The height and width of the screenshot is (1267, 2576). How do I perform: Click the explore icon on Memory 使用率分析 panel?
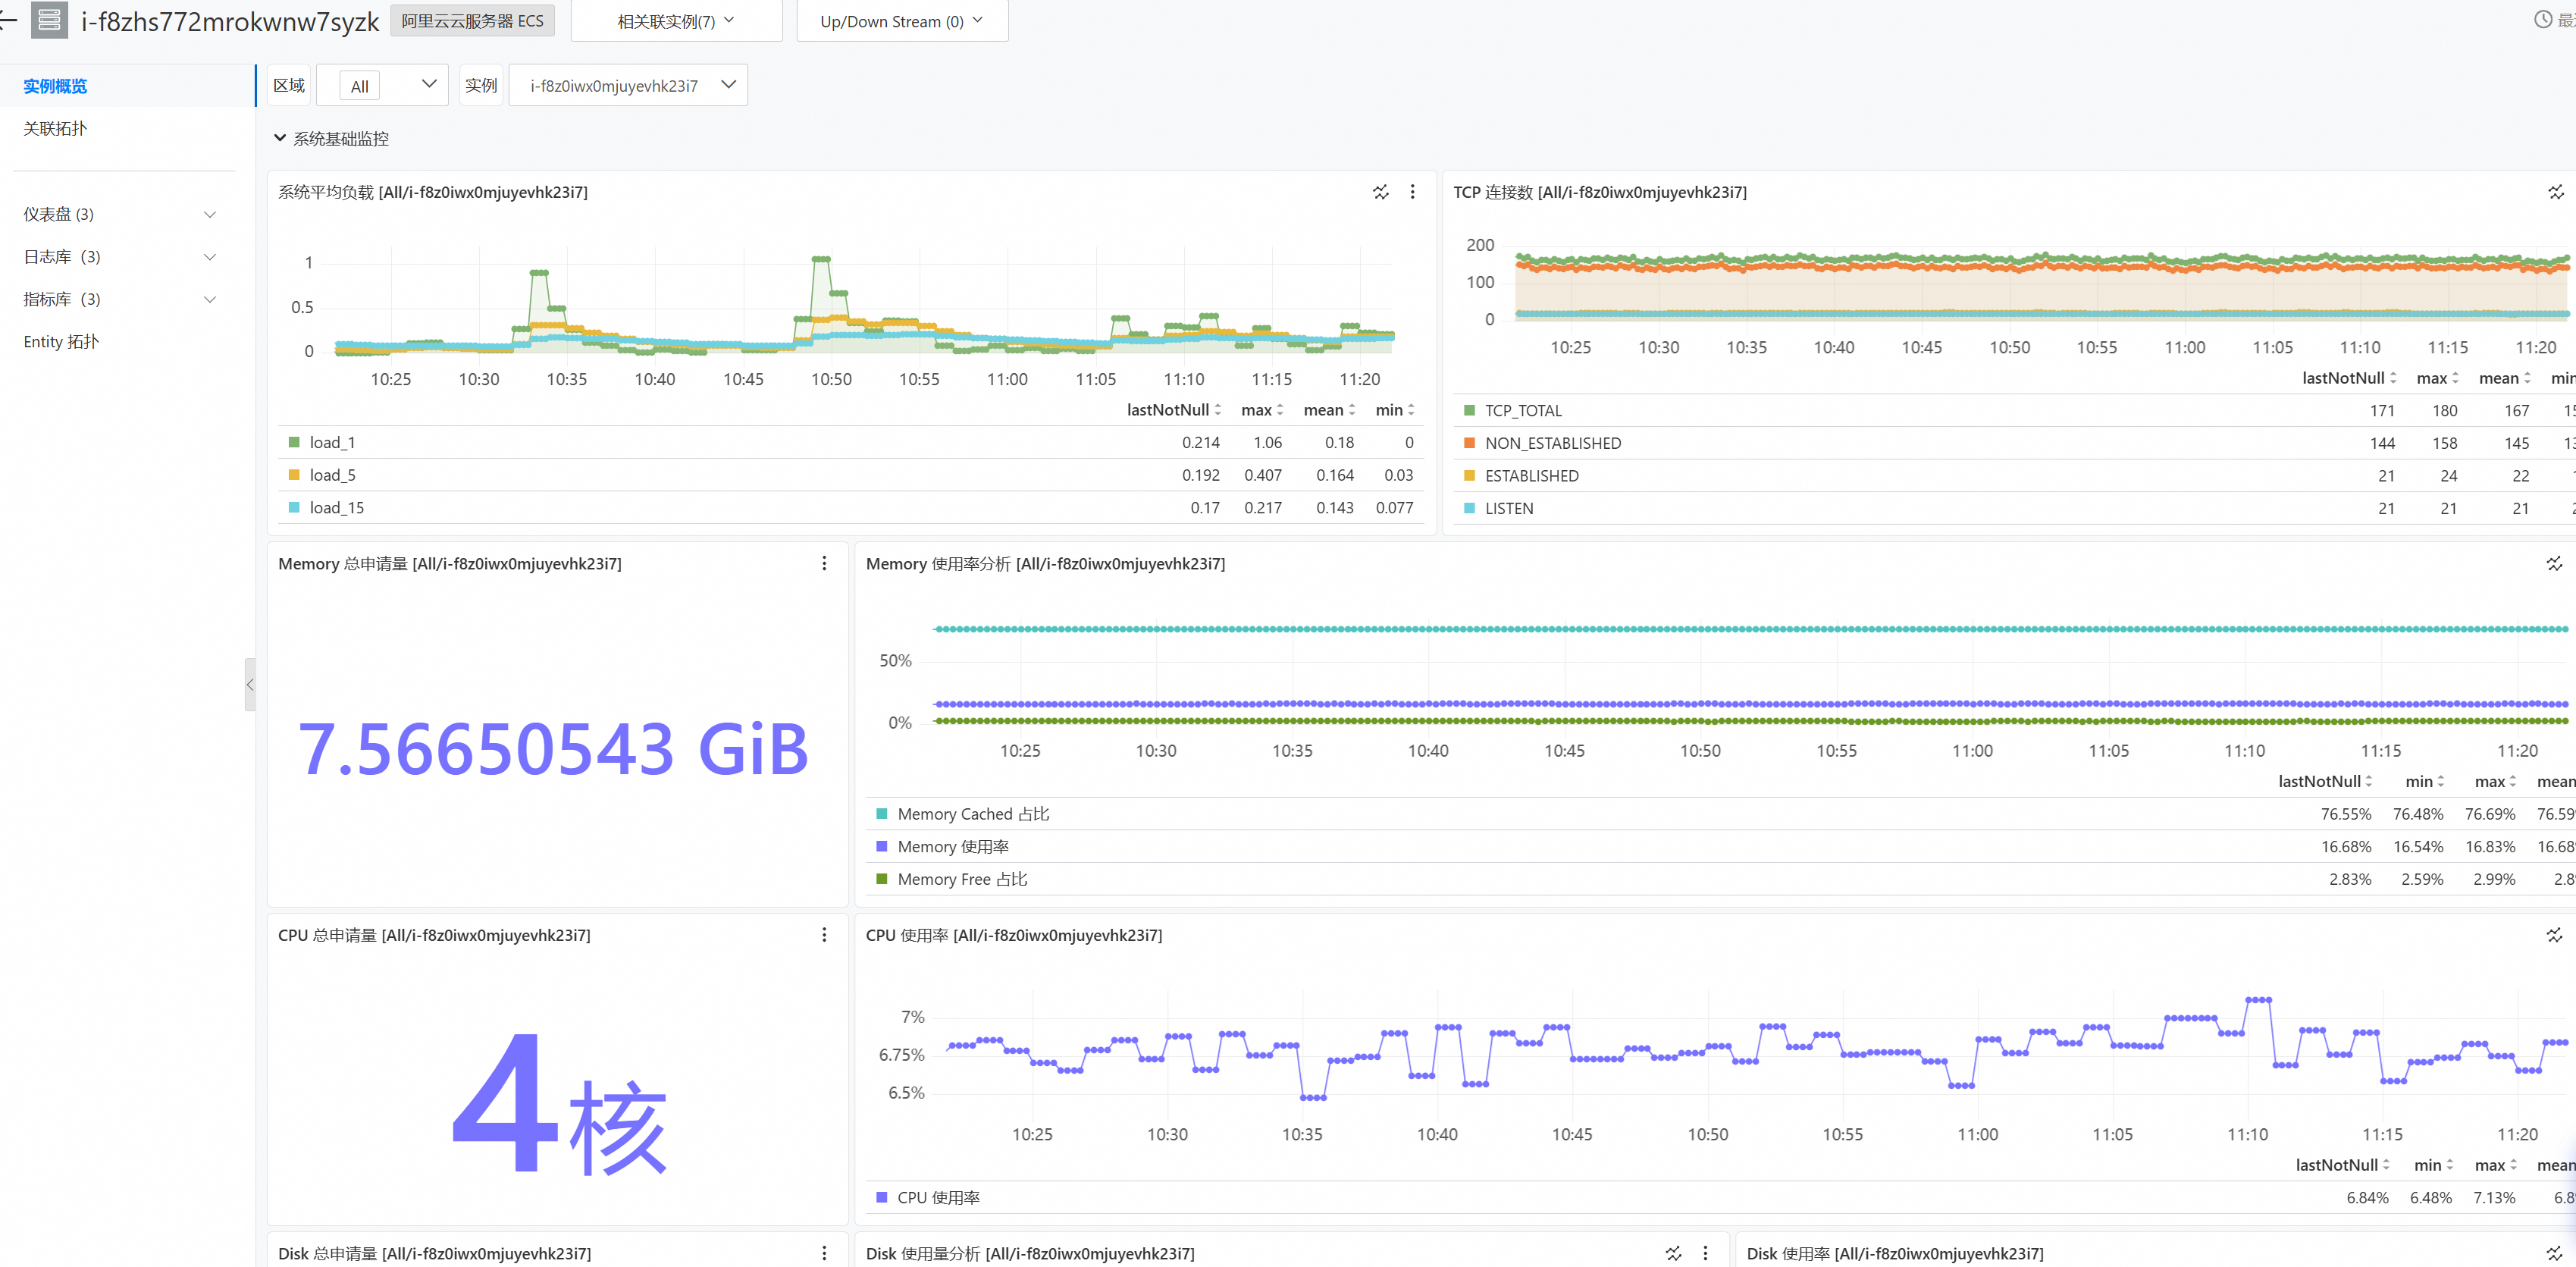tap(2554, 563)
